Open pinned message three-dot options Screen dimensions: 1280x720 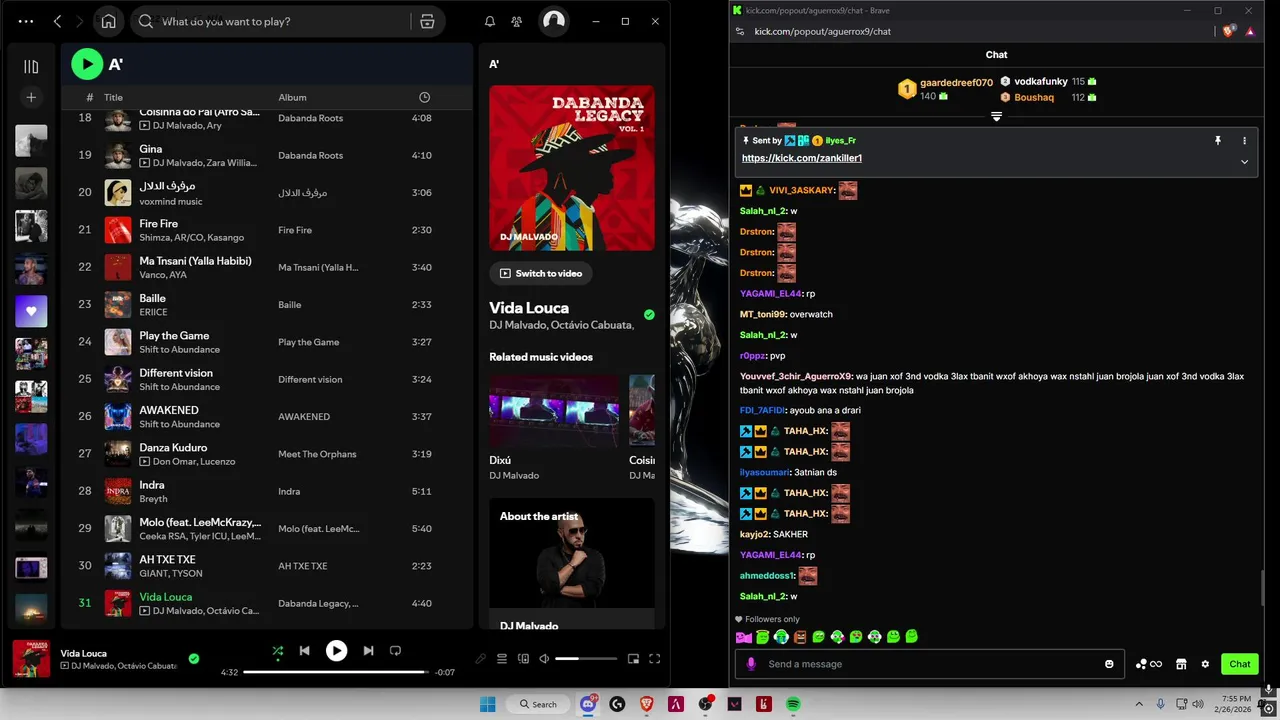click(x=1244, y=141)
